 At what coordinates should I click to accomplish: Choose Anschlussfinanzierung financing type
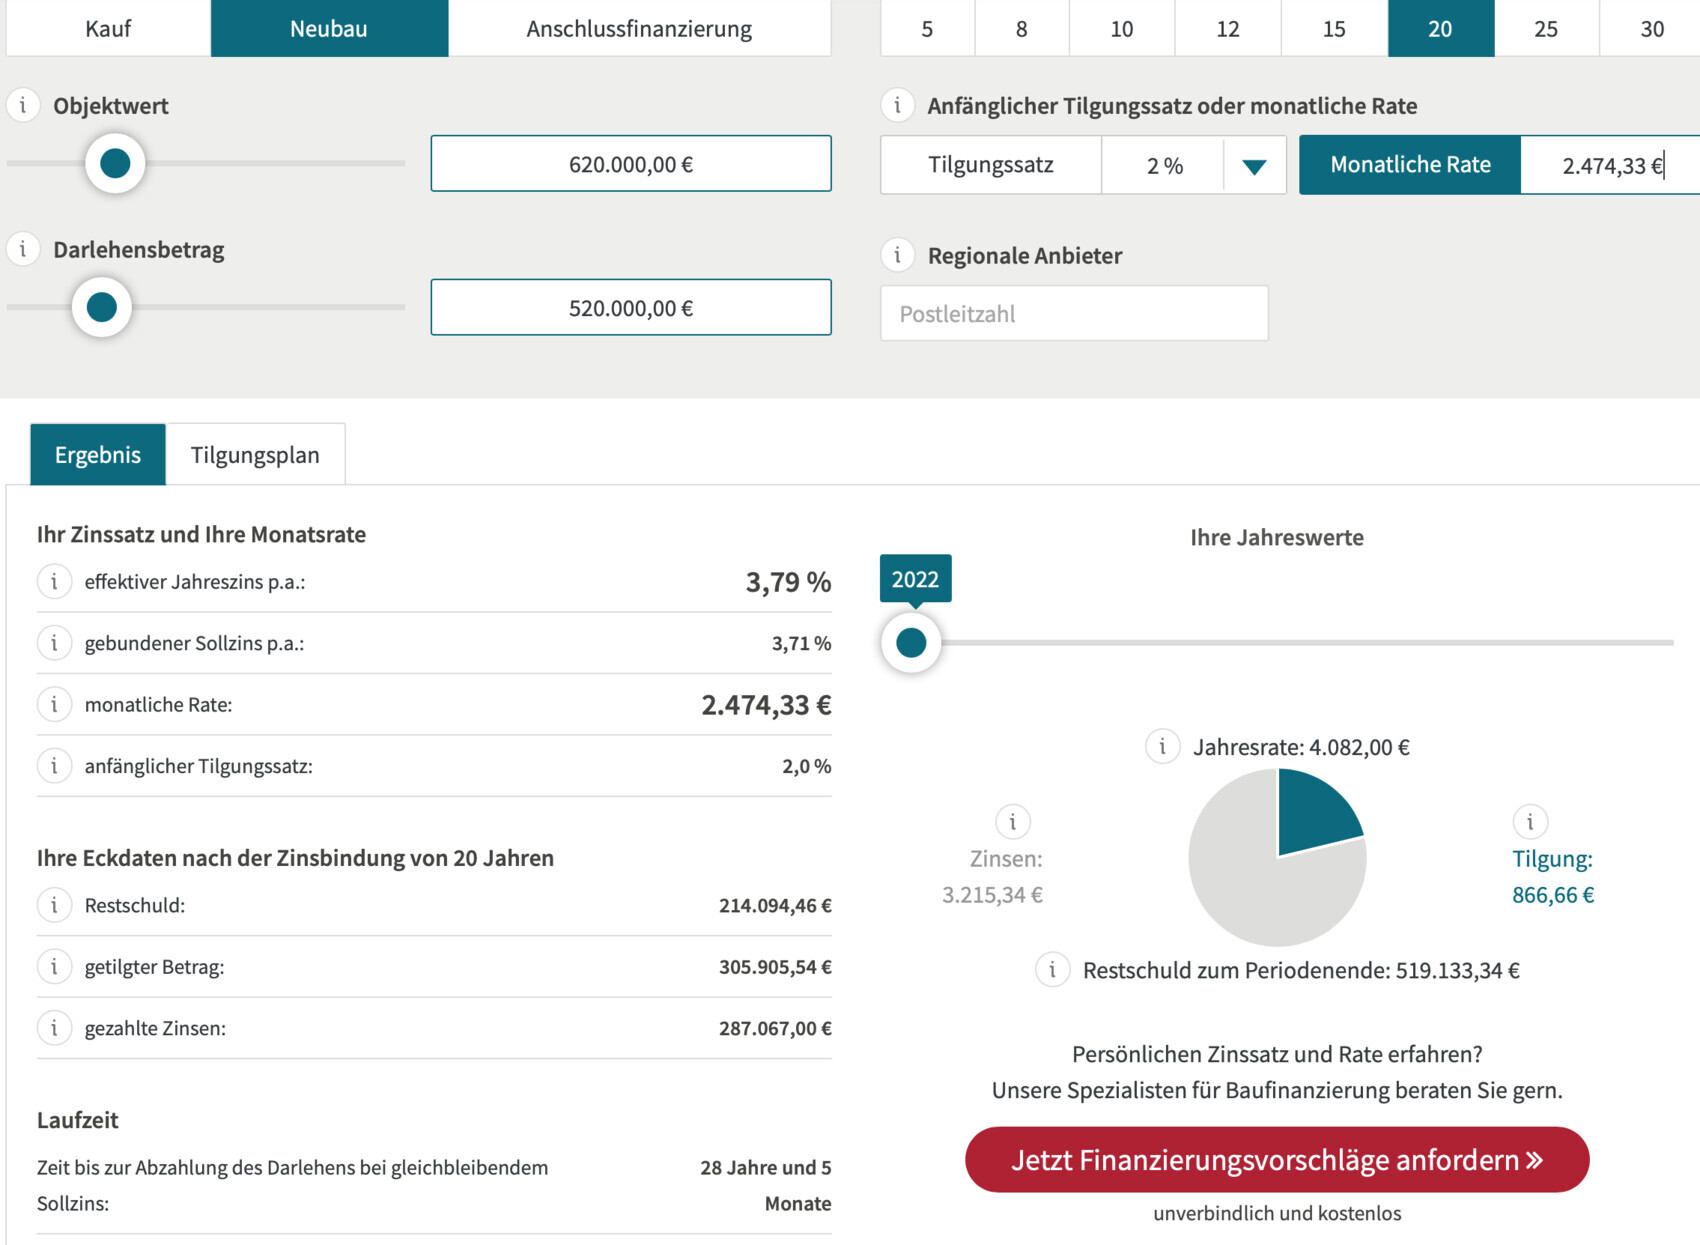639,28
